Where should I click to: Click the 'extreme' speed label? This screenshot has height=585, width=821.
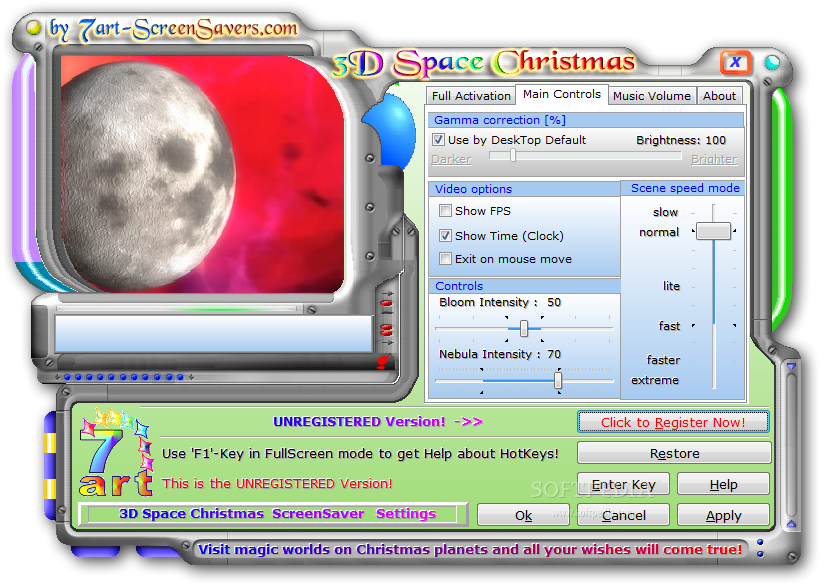(x=654, y=380)
